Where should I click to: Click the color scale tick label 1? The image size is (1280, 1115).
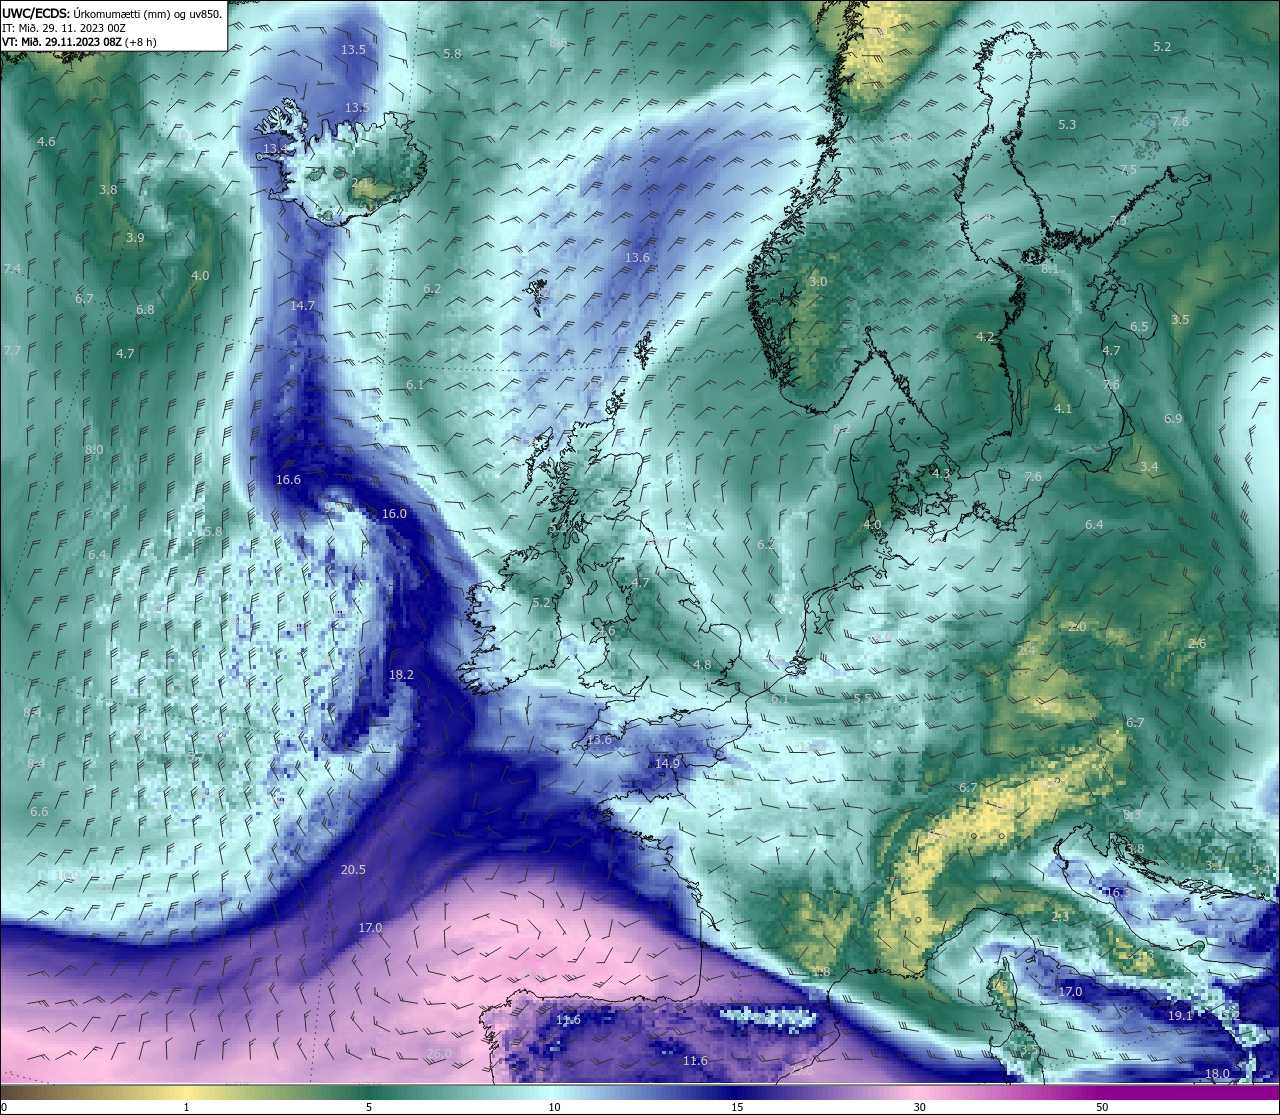pos(186,1107)
